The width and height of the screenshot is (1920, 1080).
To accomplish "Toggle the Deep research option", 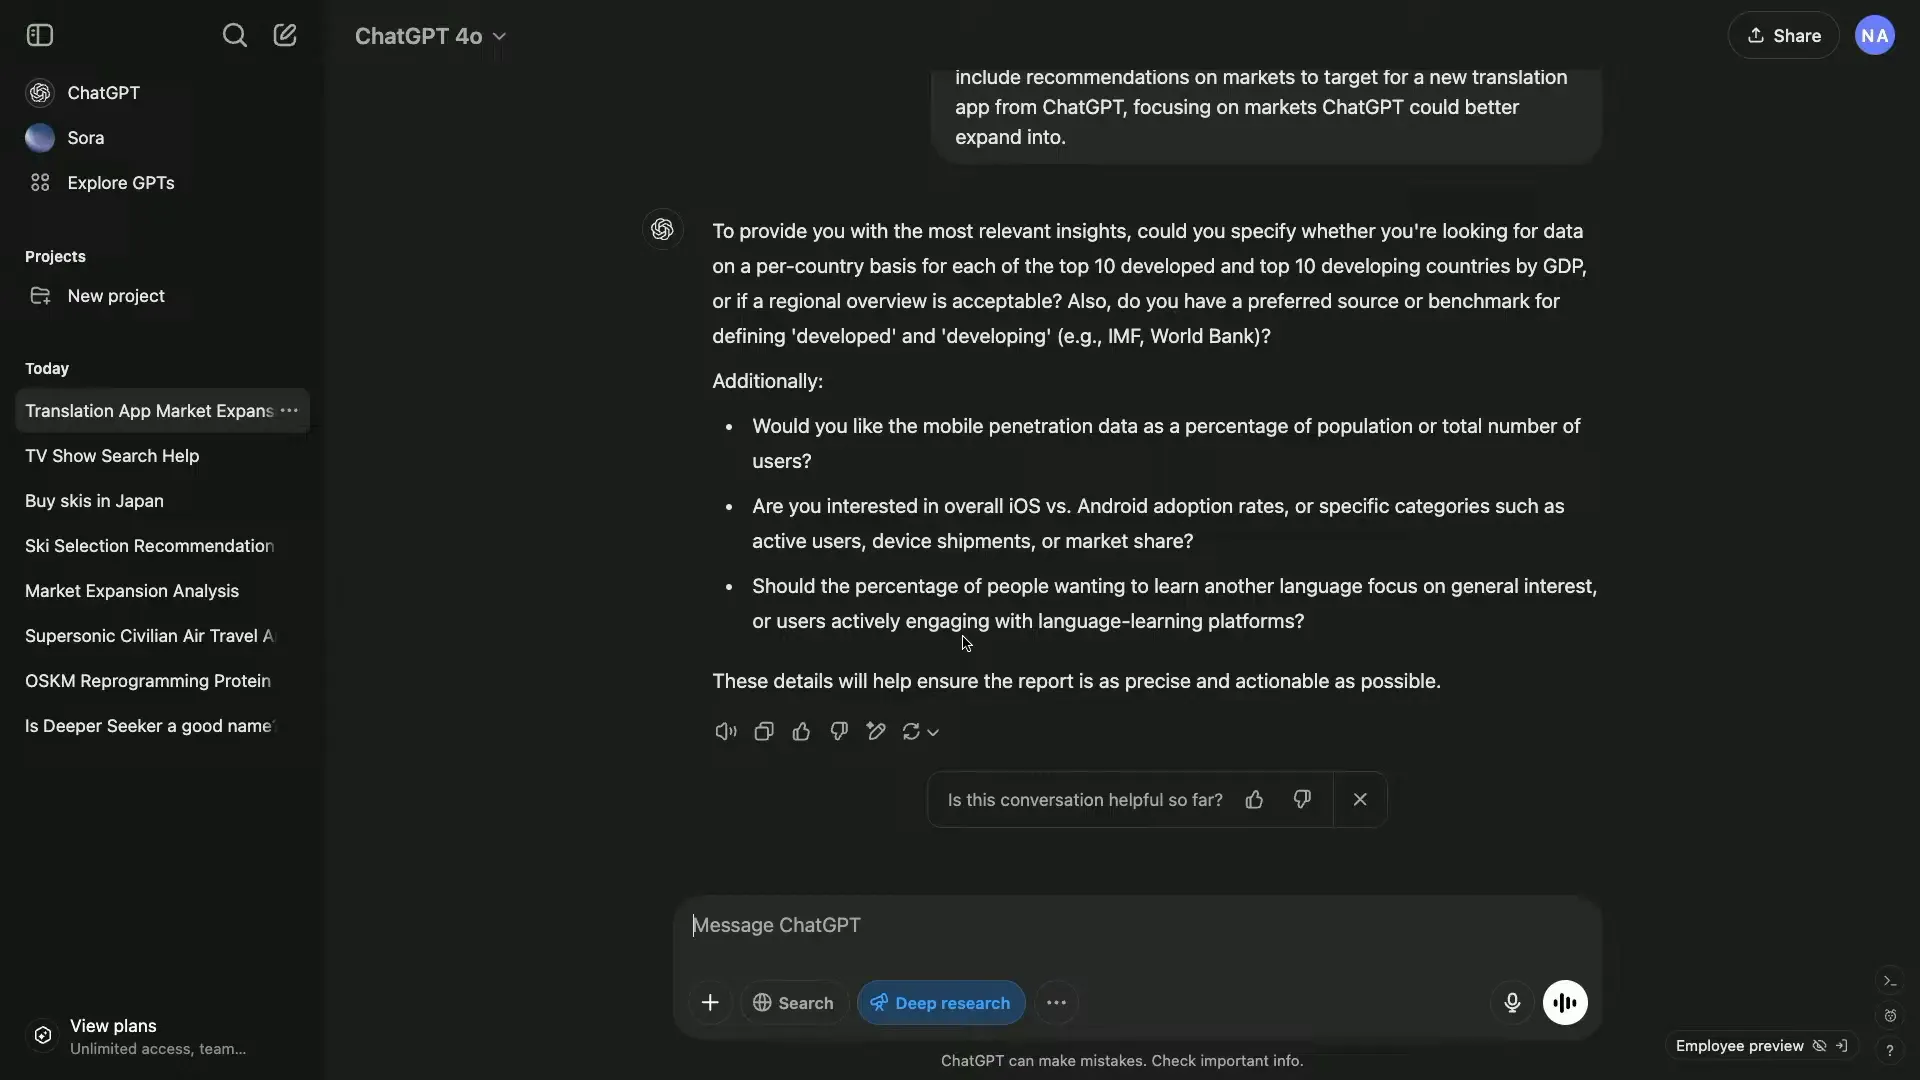I will click(x=939, y=1002).
